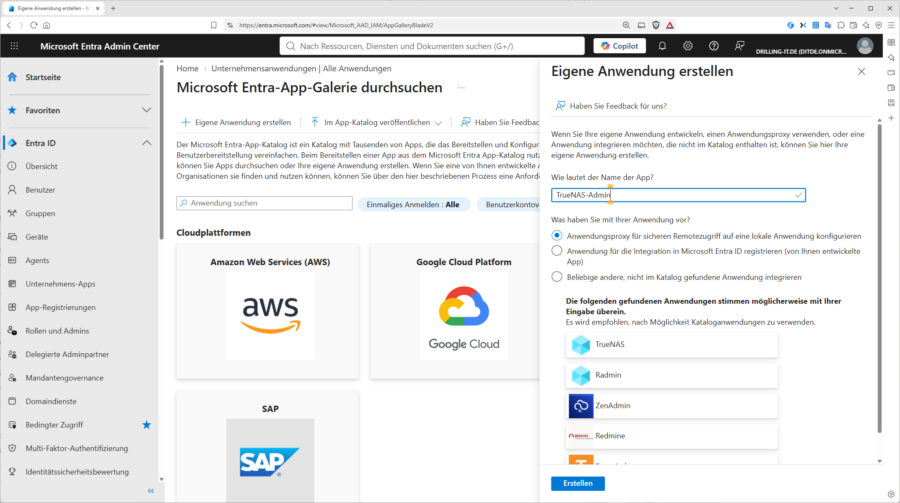Click Unternehmensanwendungen | Alle Anwendungen breadcrumb
The height and width of the screenshot is (503, 900).
(x=301, y=68)
